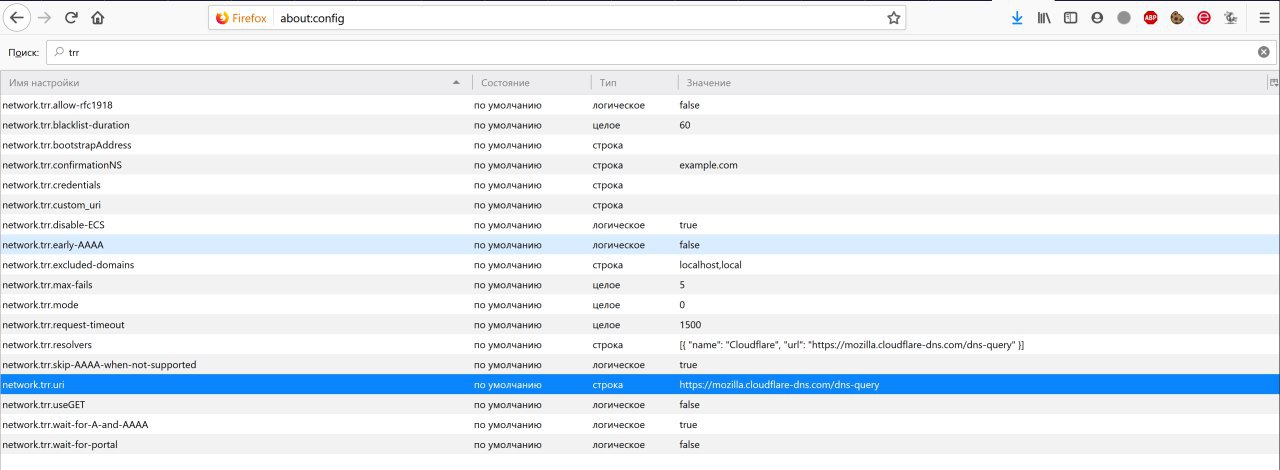The image size is (1280, 470).
Task: Click the red circular e extension icon
Action: (x=1205, y=18)
